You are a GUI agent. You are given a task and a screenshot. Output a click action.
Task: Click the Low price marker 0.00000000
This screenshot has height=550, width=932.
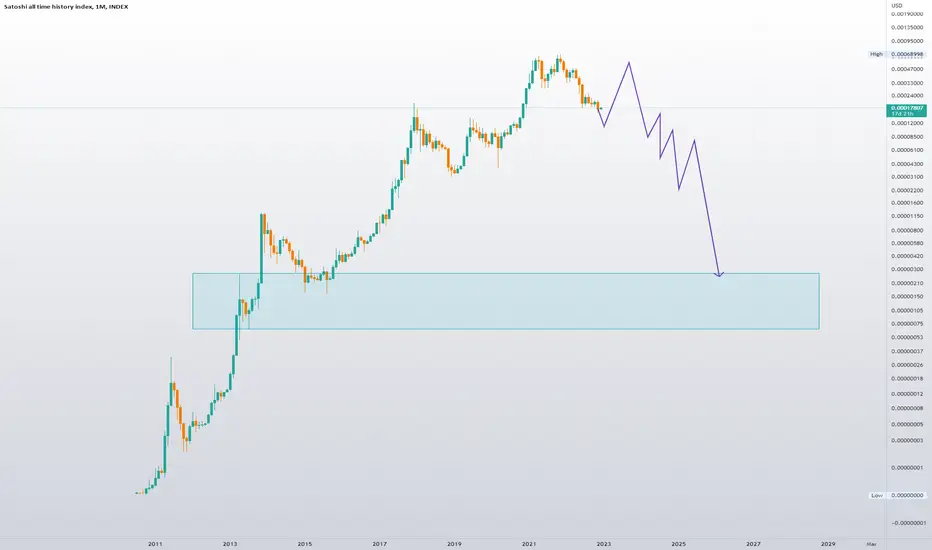click(907, 495)
